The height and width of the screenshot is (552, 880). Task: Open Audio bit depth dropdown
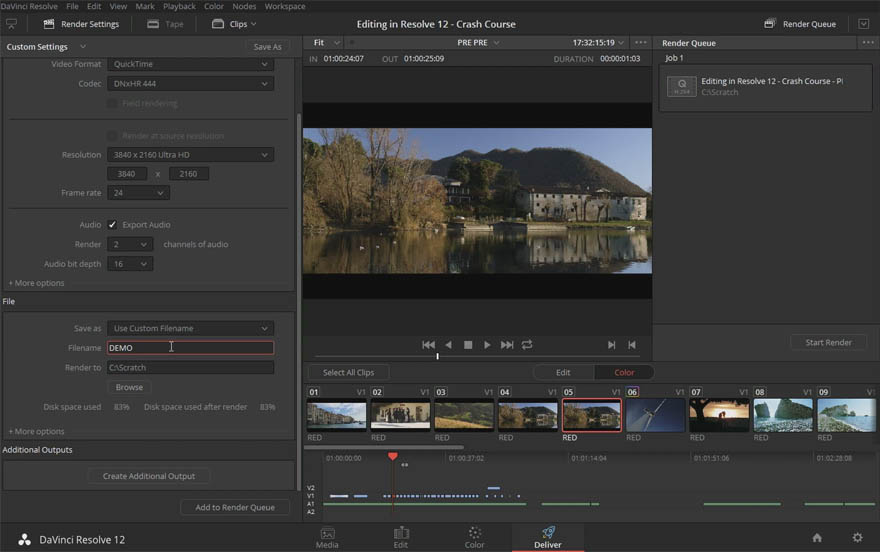pos(130,264)
